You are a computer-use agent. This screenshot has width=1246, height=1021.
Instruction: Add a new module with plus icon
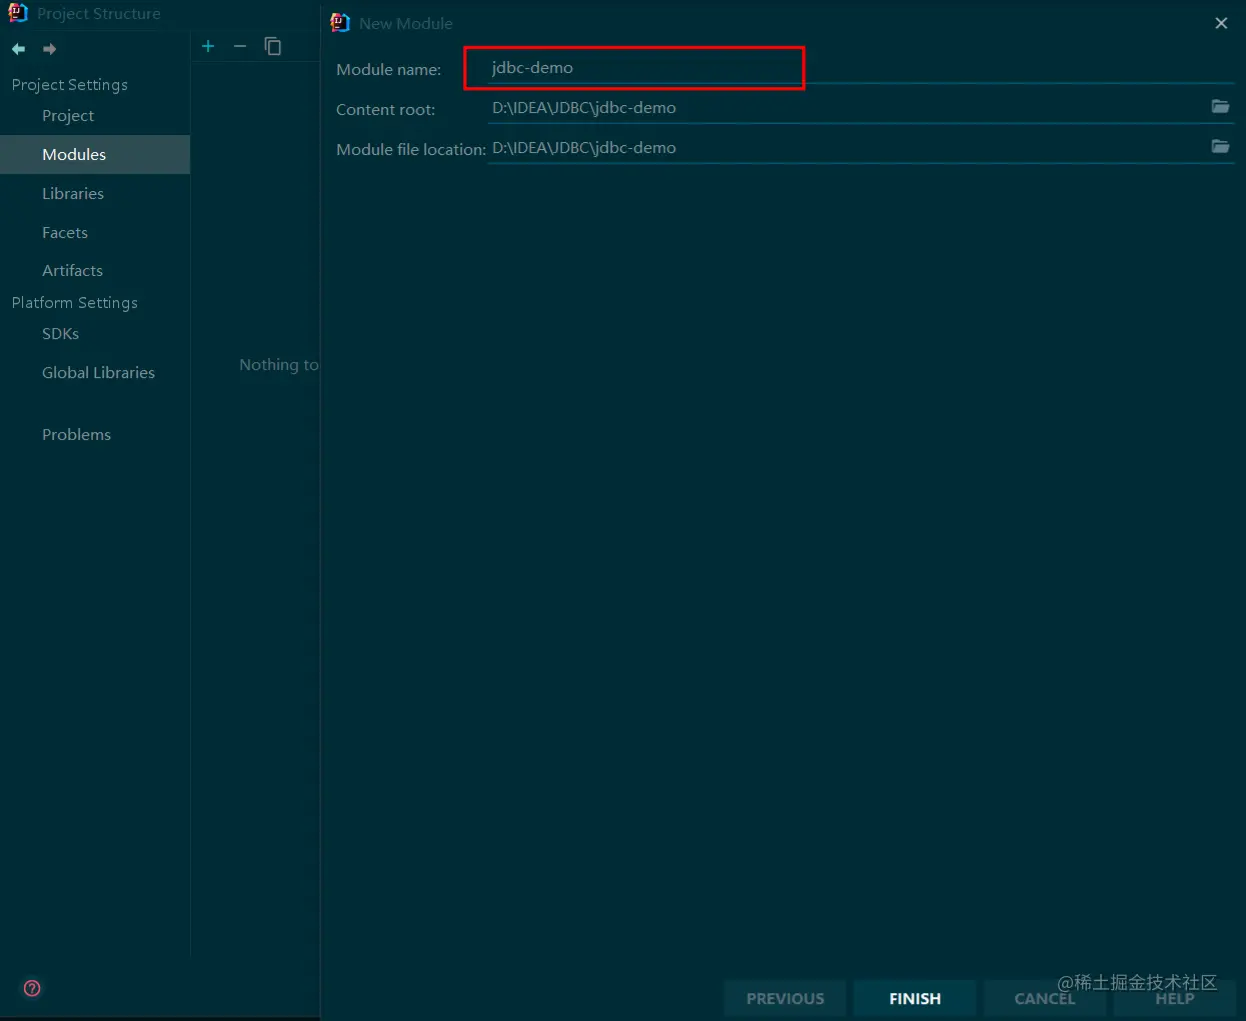pos(208,46)
